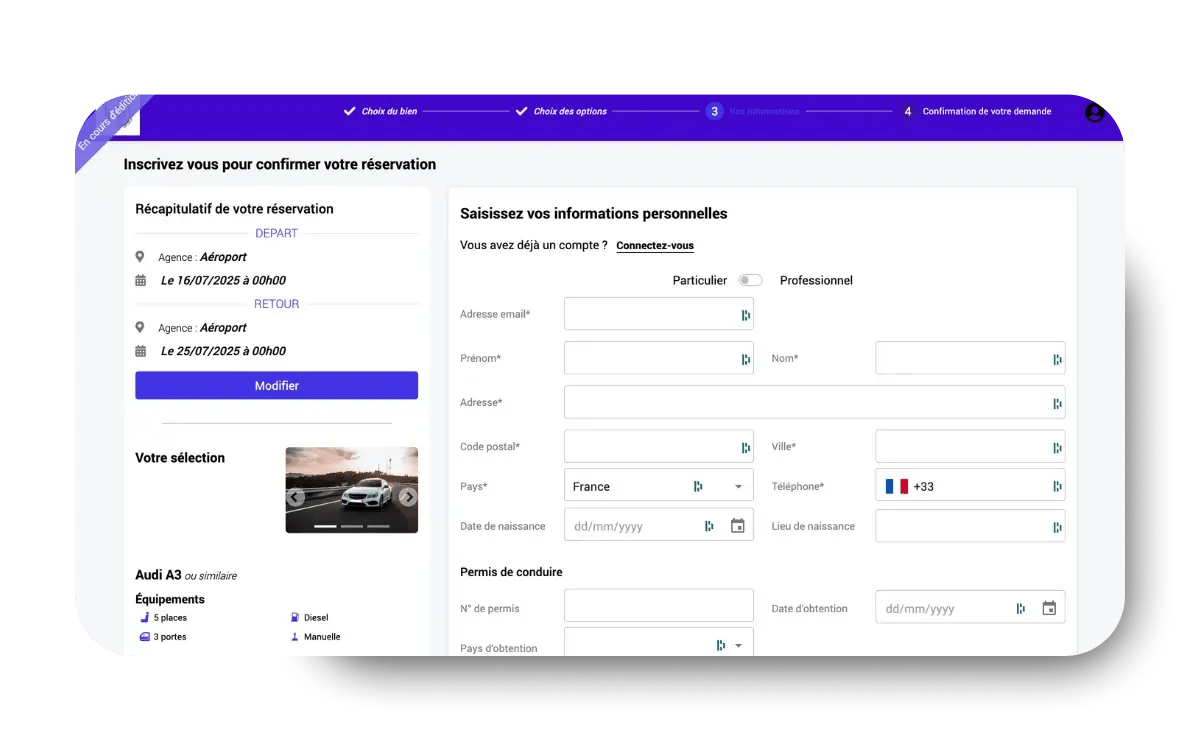Click the return location pin icon
1200x750 pixels.
[x=140, y=327]
